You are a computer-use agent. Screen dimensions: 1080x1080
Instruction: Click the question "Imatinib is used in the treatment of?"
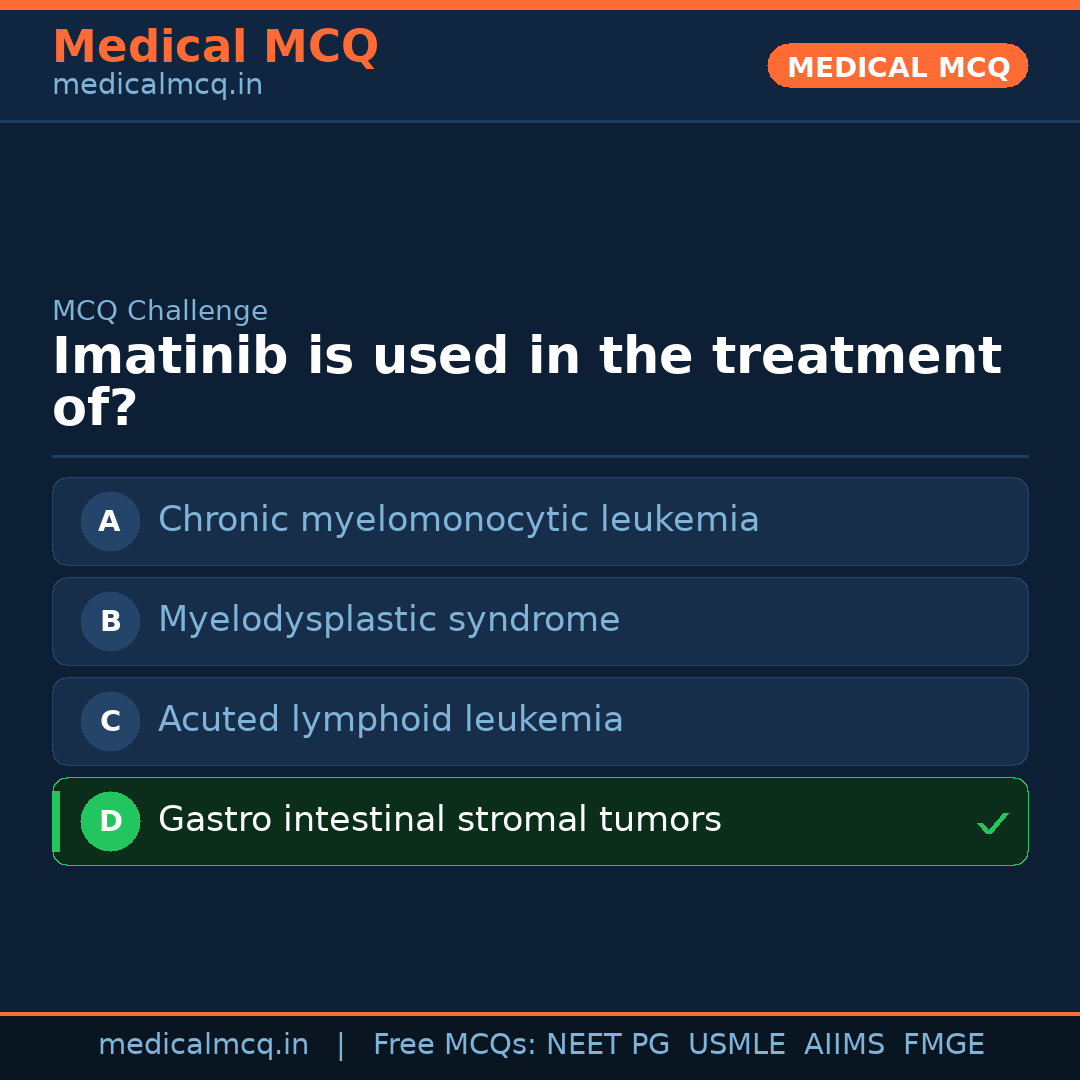coord(526,382)
